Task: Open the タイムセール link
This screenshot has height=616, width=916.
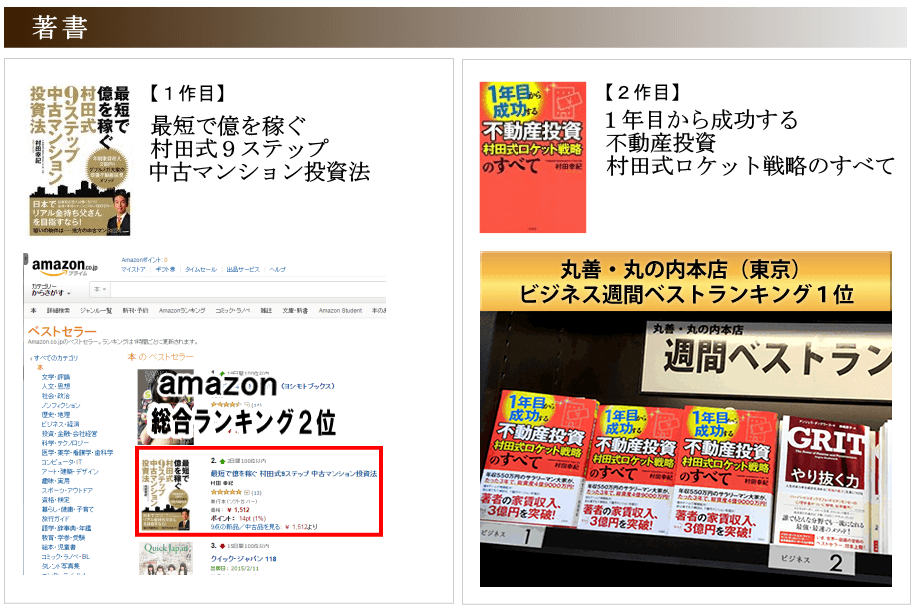Action: coord(201,269)
